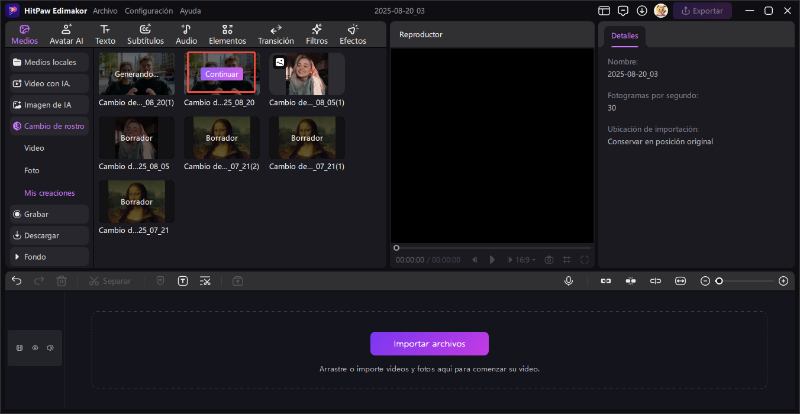Click the text T box icon in timeline toolbar
Screen dimensions: 800x414
[183, 281]
